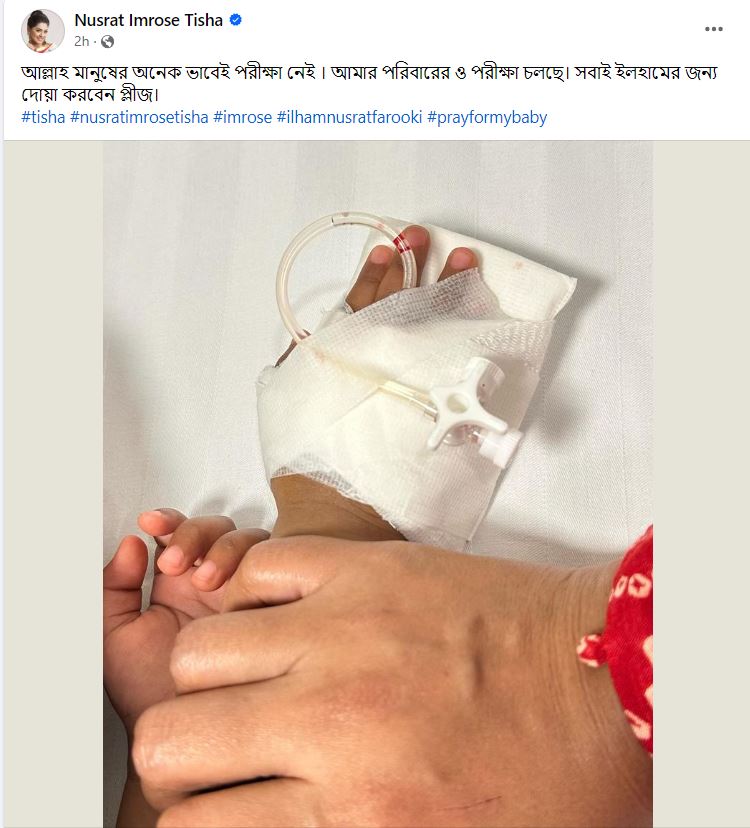The width and height of the screenshot is (750, 828).
Task: Click the 2h post timestamp
Action: (x=81, y=41)
